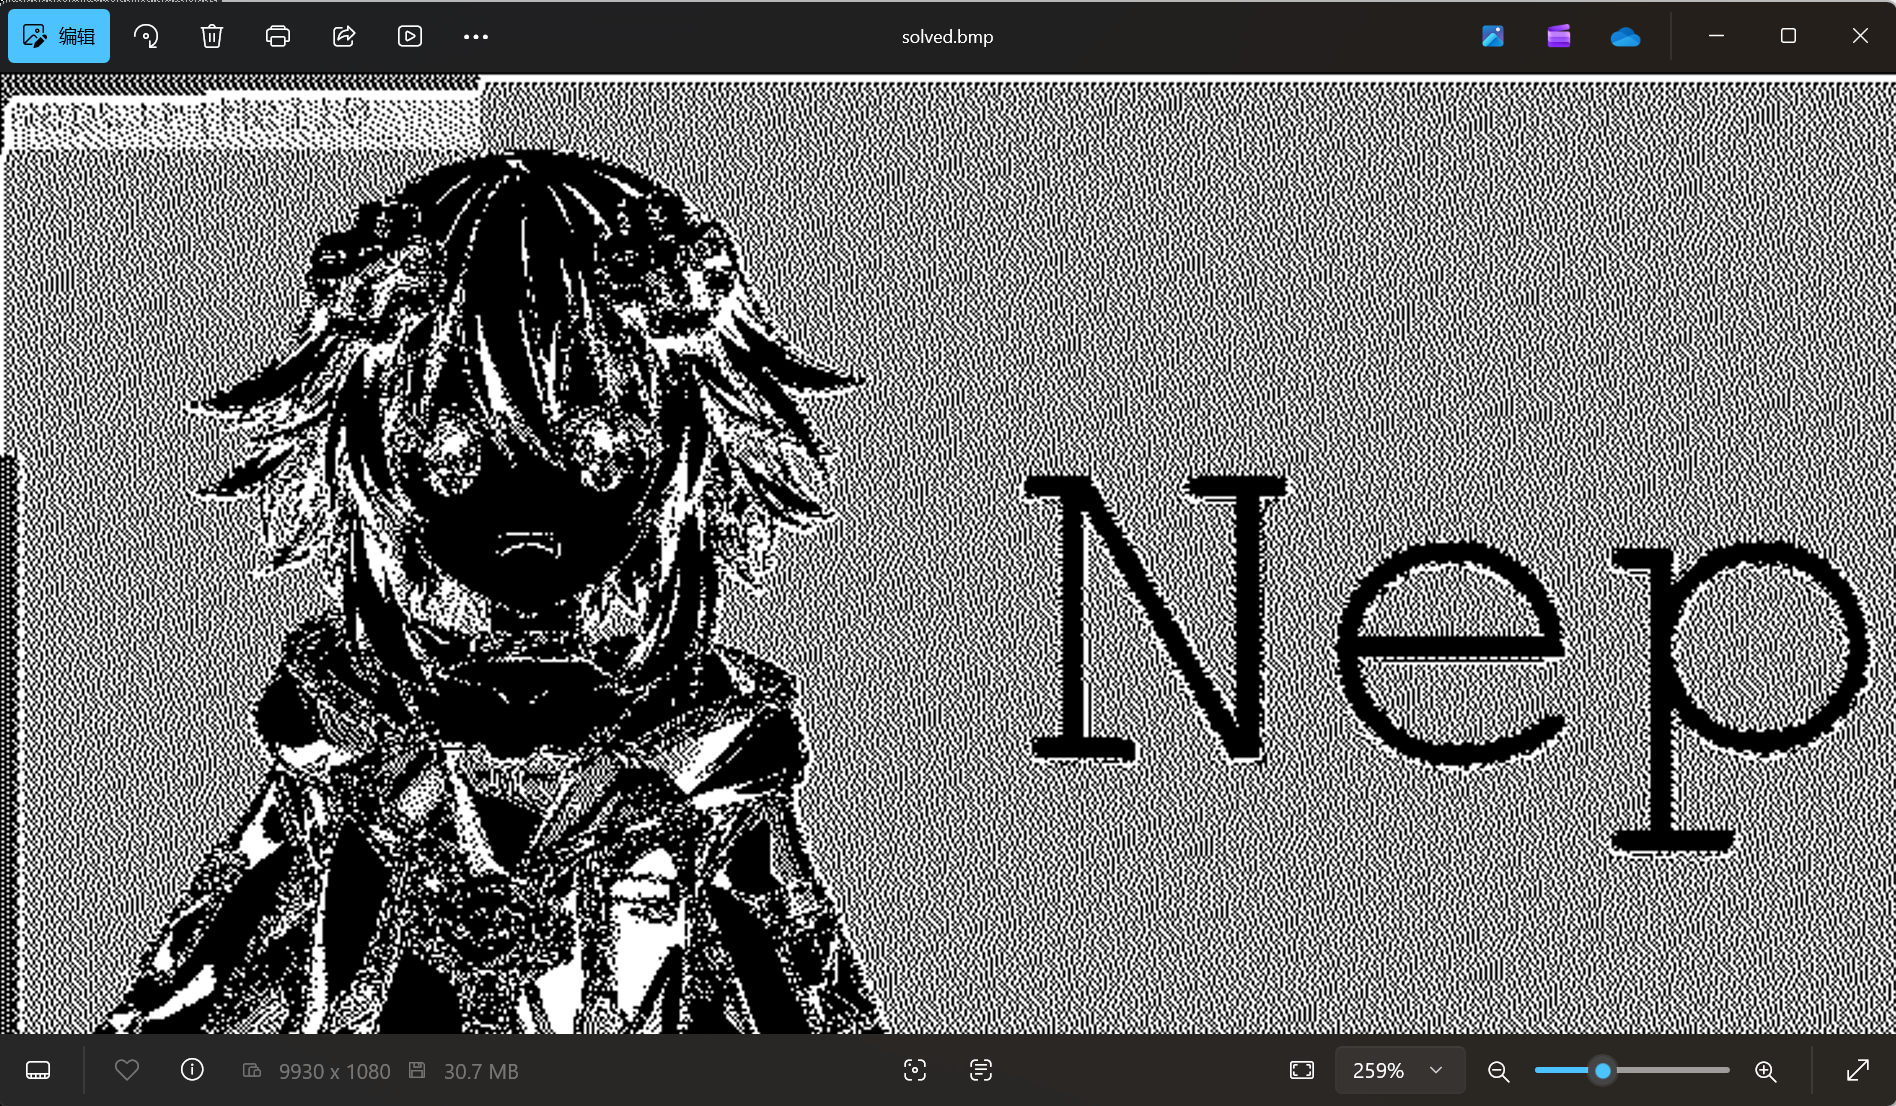Screen dimensions: 1896x1106
Task: Open the three-dots more options menu
Action: tap(476, 36)
